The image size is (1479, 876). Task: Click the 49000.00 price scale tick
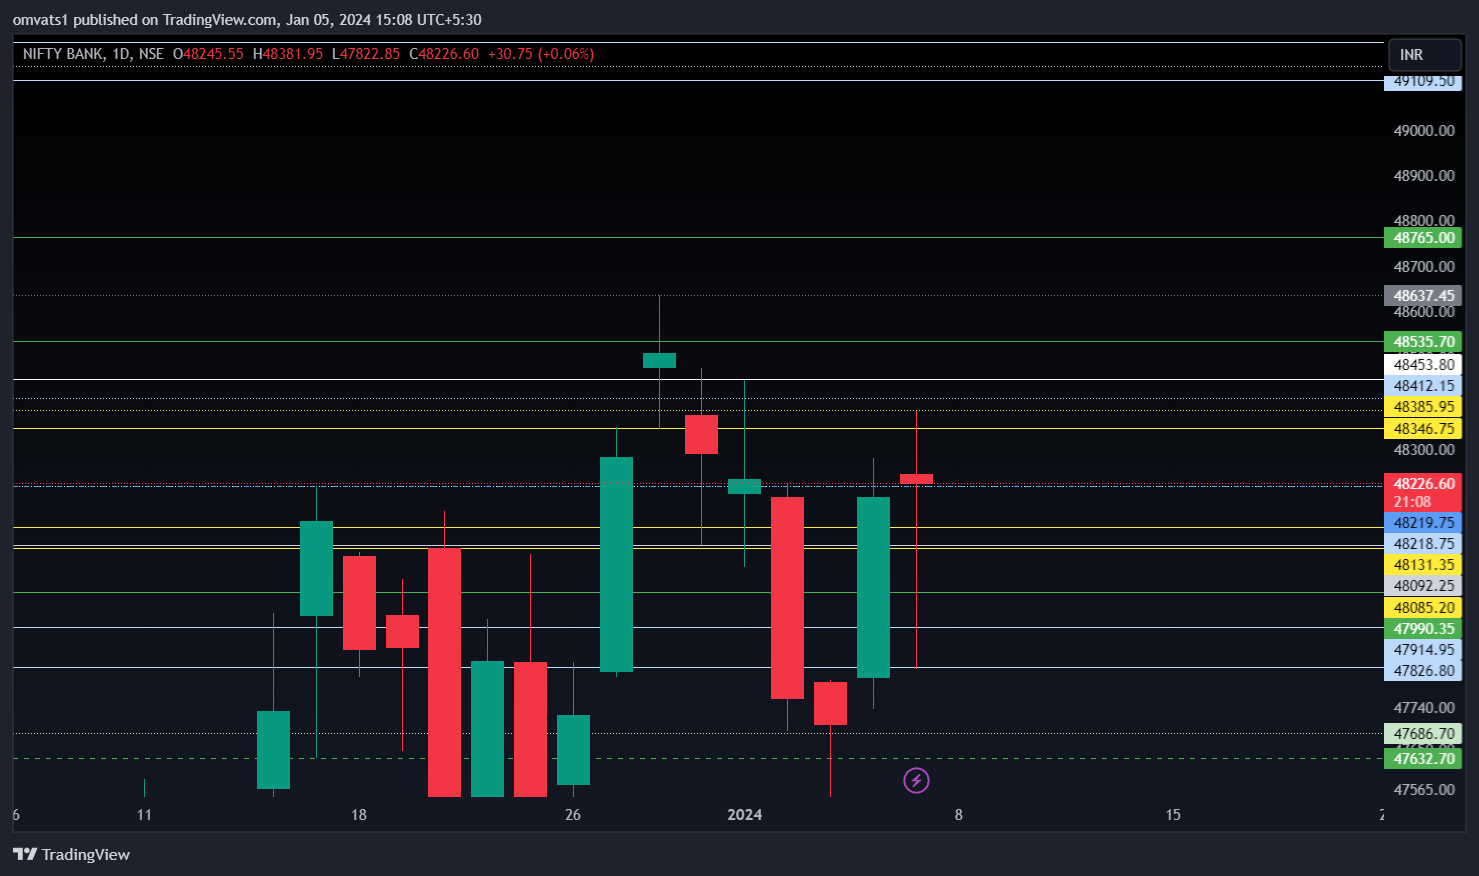coord(1424,131)
